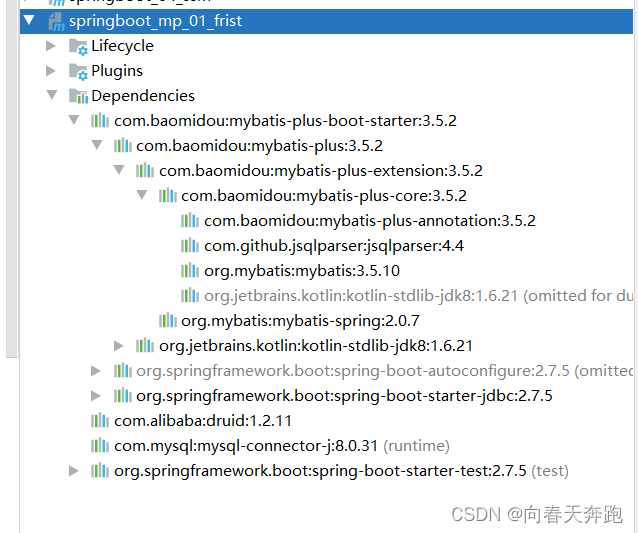Click library icon of com.baomidou:mybatis-plus:3.5.2

(122, 146)
